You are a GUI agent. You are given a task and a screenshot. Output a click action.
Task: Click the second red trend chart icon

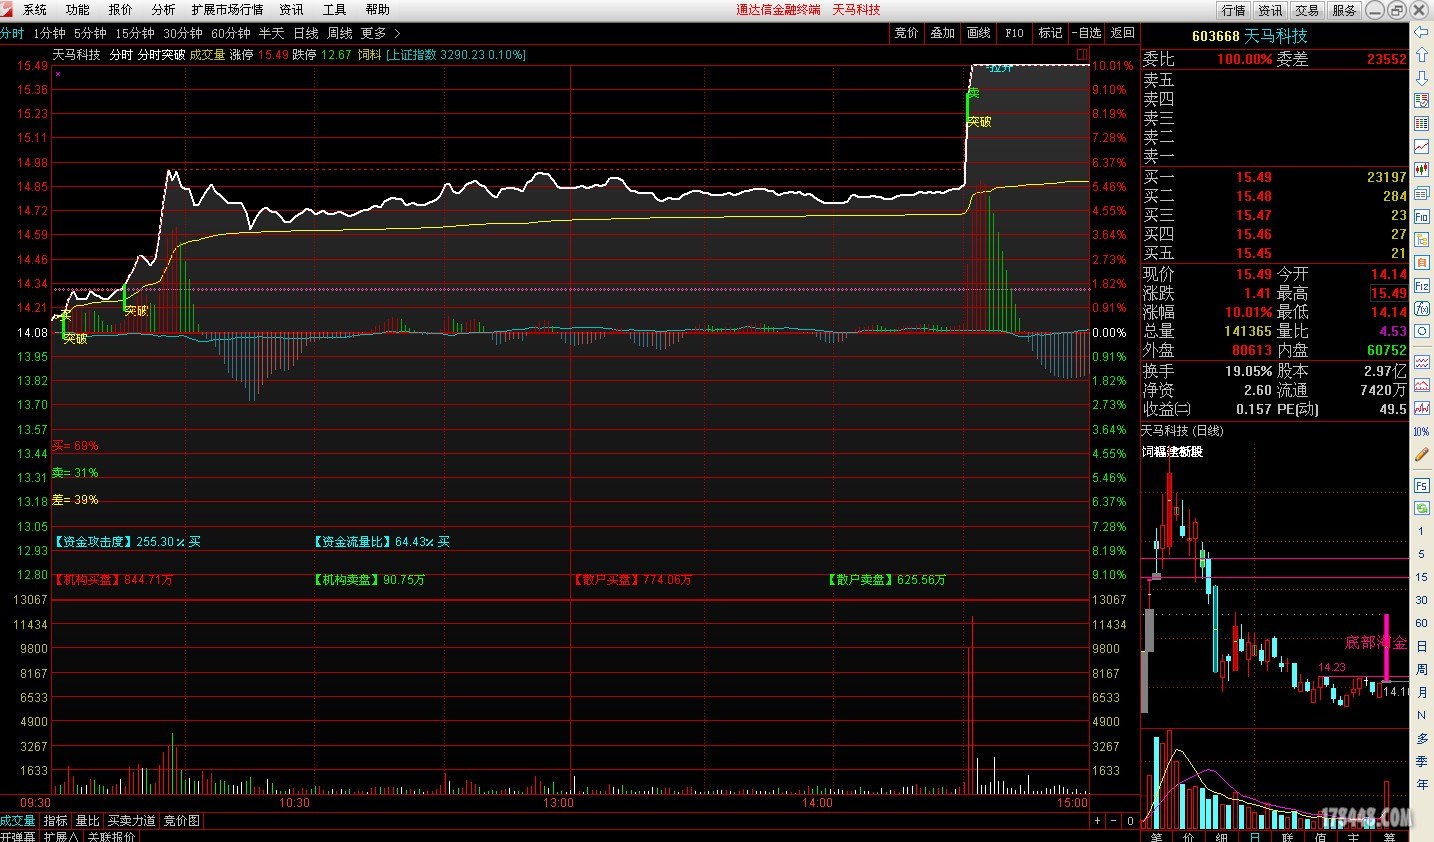1421,385
